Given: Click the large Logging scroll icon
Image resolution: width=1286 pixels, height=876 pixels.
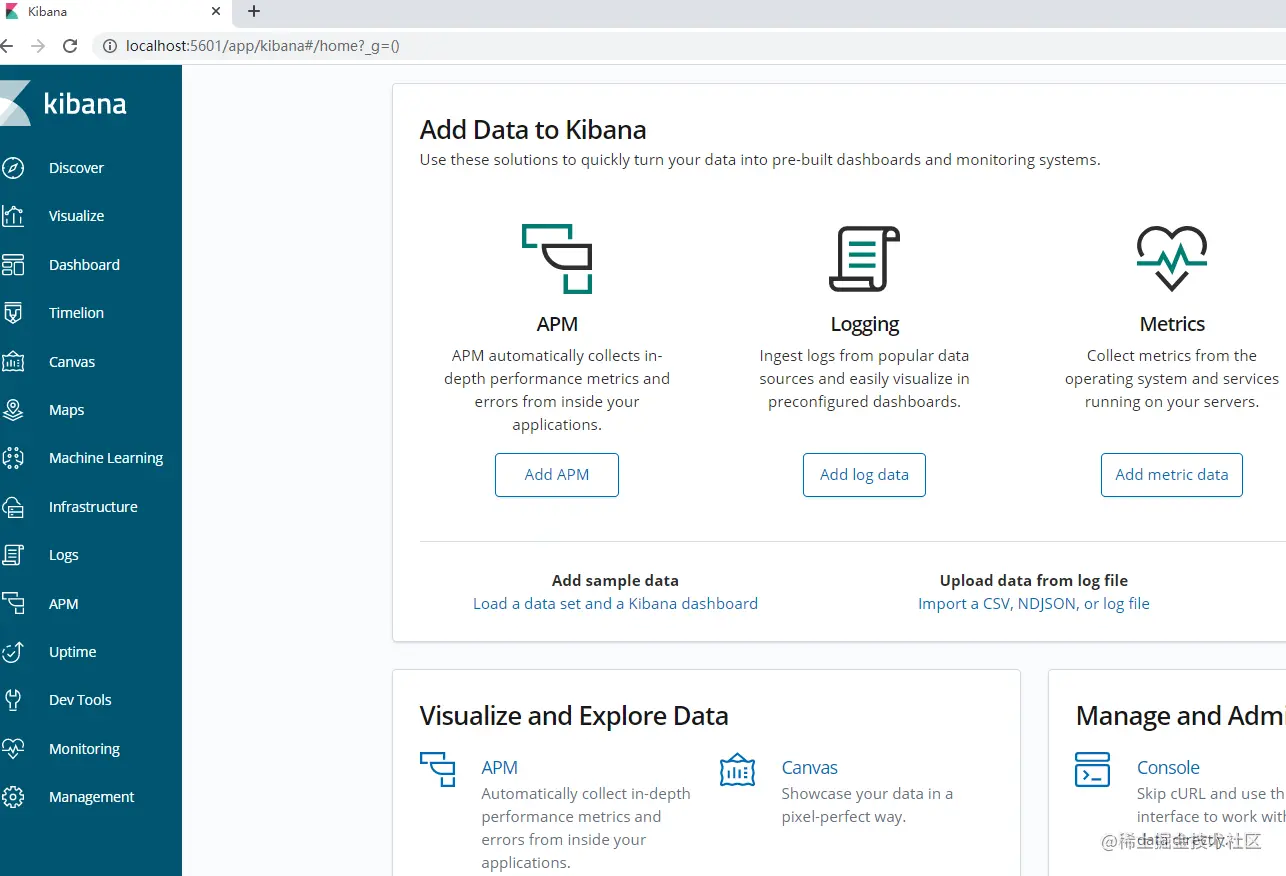Looking at the screenshot, I should coord(865,259).
